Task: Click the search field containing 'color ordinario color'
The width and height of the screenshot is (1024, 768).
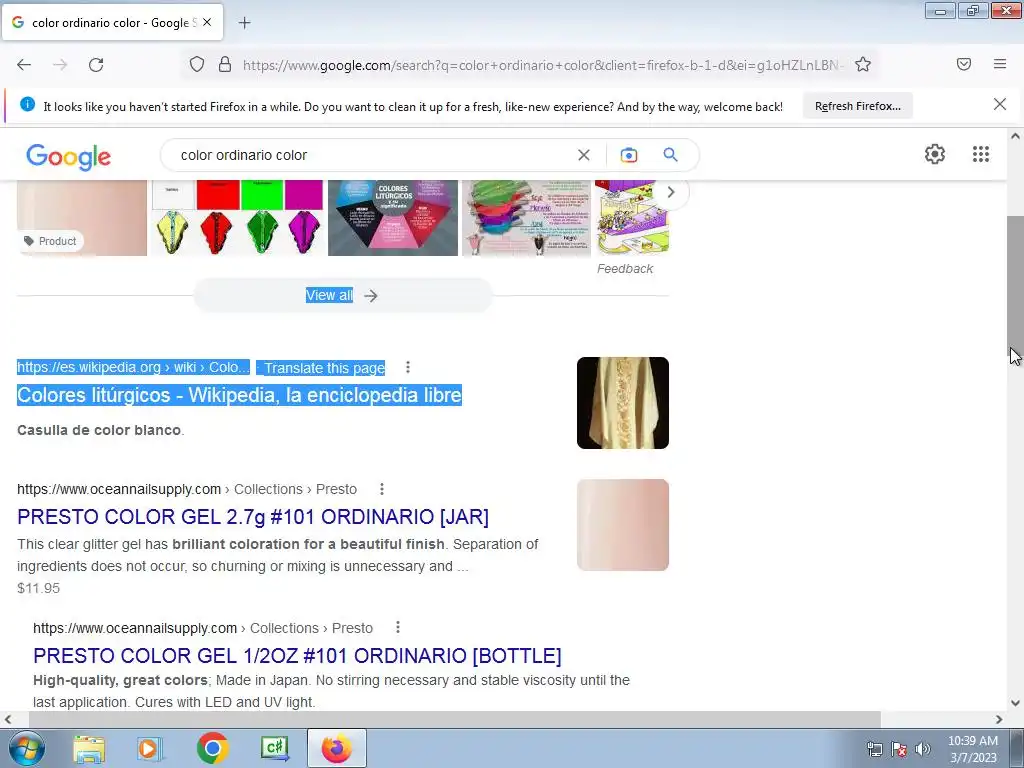Action: pos(372,155)
